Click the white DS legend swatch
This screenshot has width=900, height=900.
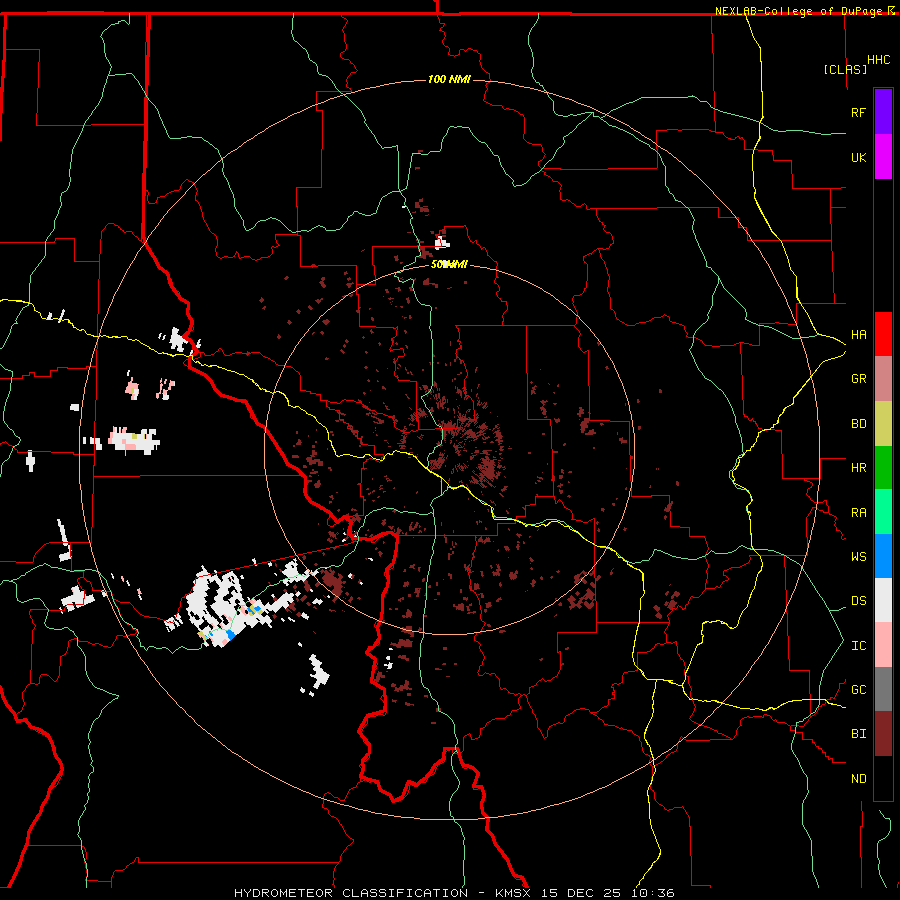pos(883,600)
